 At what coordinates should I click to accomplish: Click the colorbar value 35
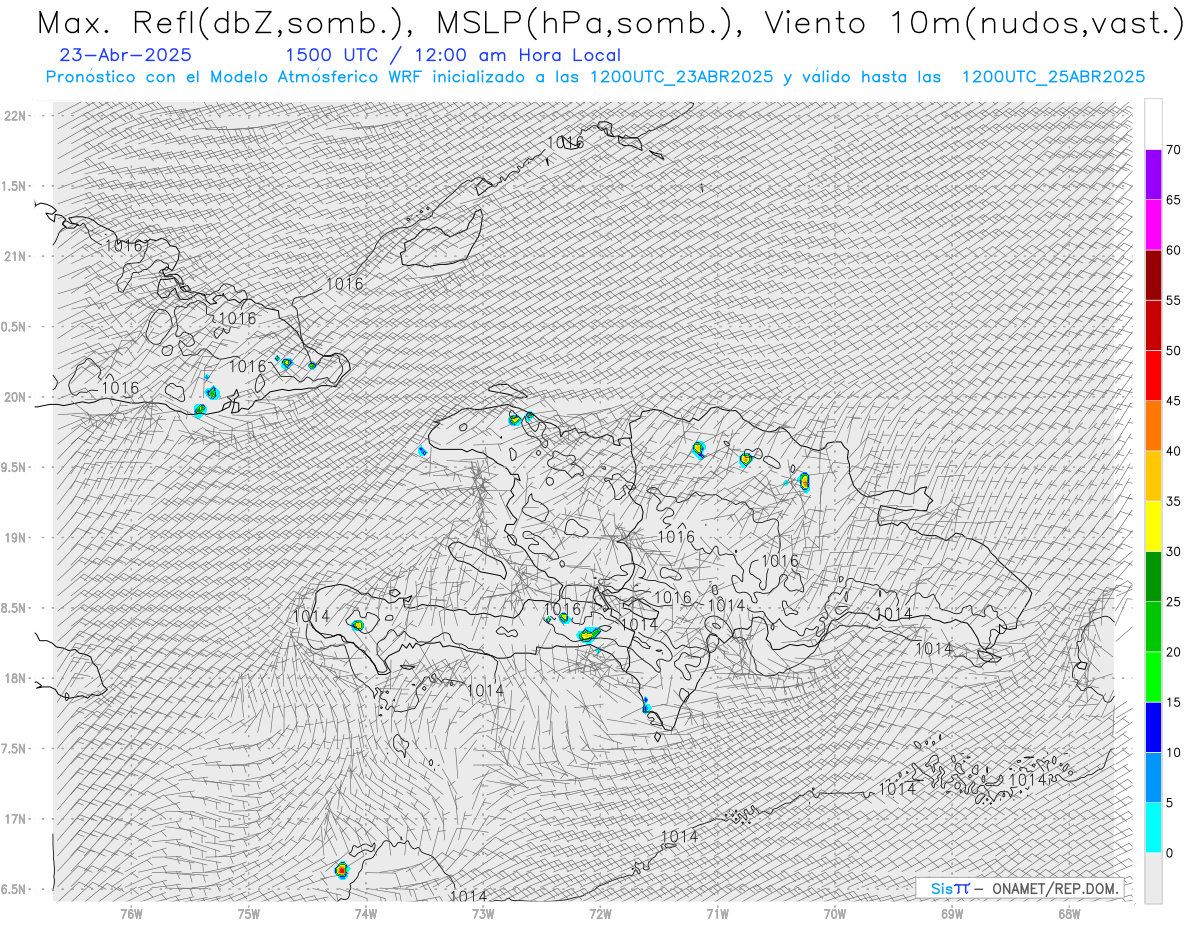click(x=1174, y=501)
